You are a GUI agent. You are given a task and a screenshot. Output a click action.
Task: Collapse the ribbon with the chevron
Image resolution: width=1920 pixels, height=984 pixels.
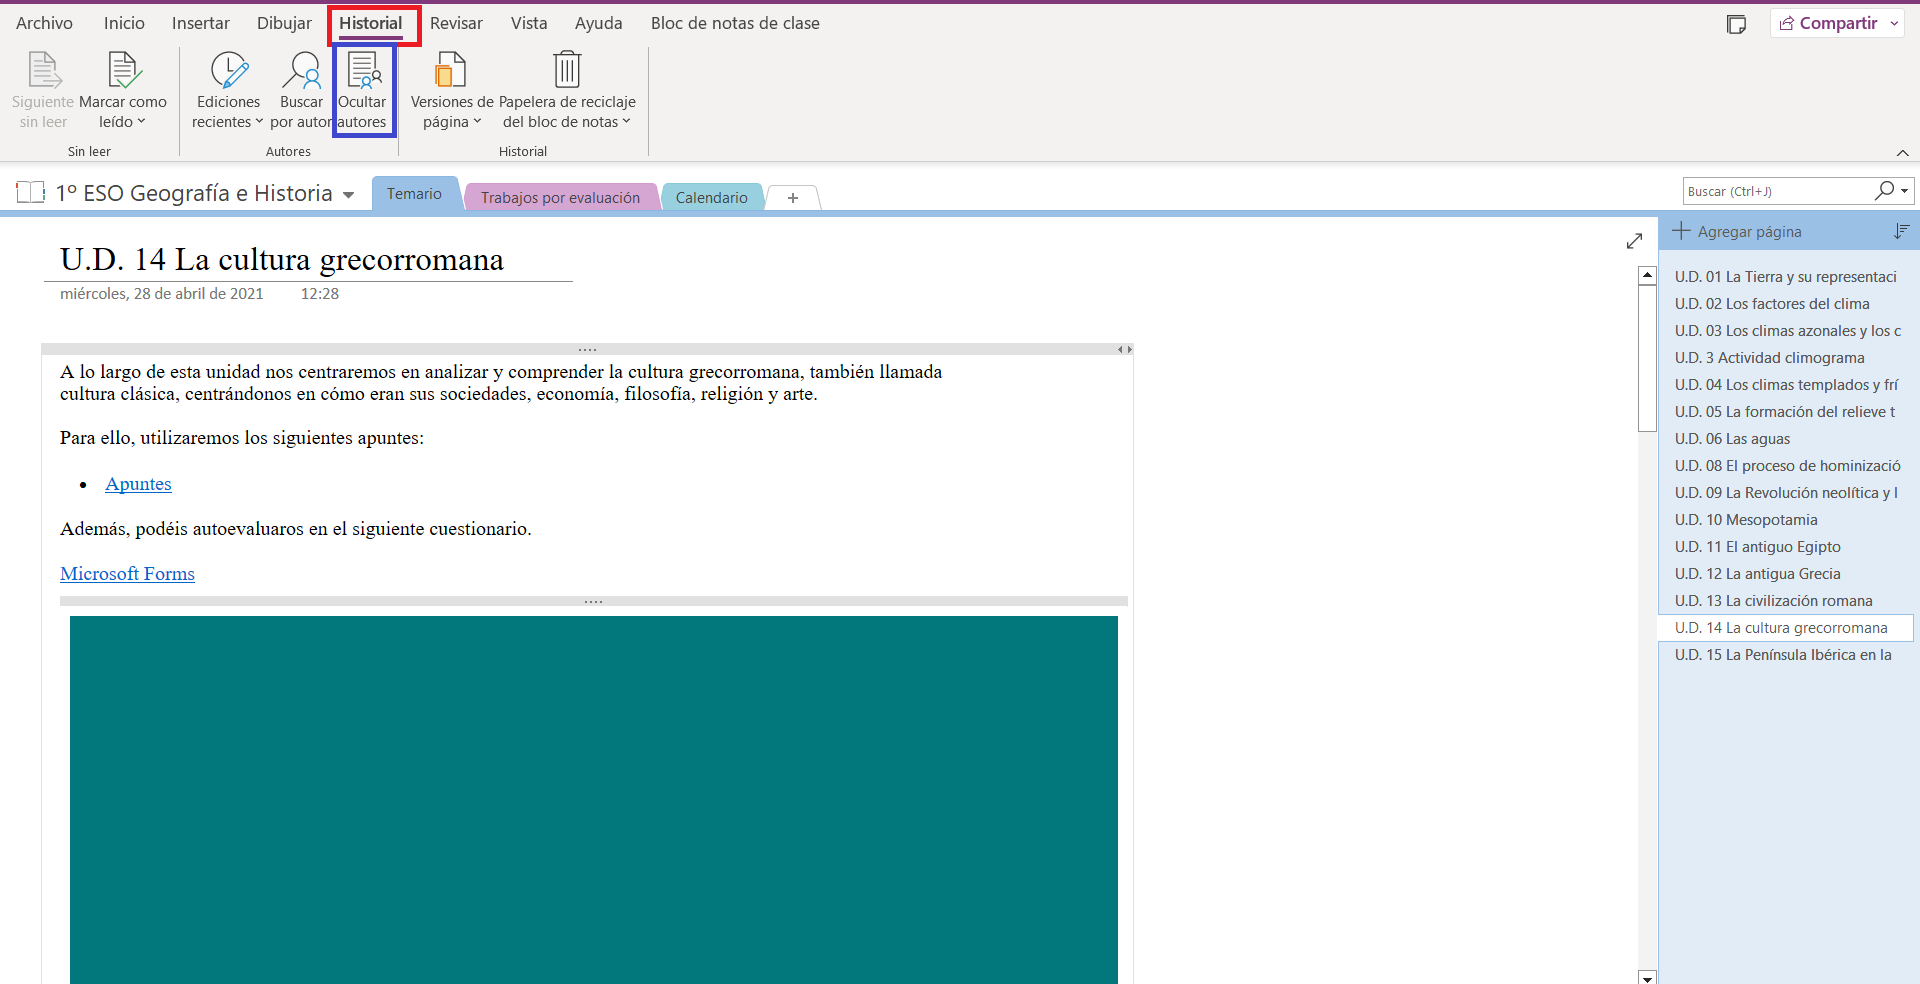(x=1902, y=152)
